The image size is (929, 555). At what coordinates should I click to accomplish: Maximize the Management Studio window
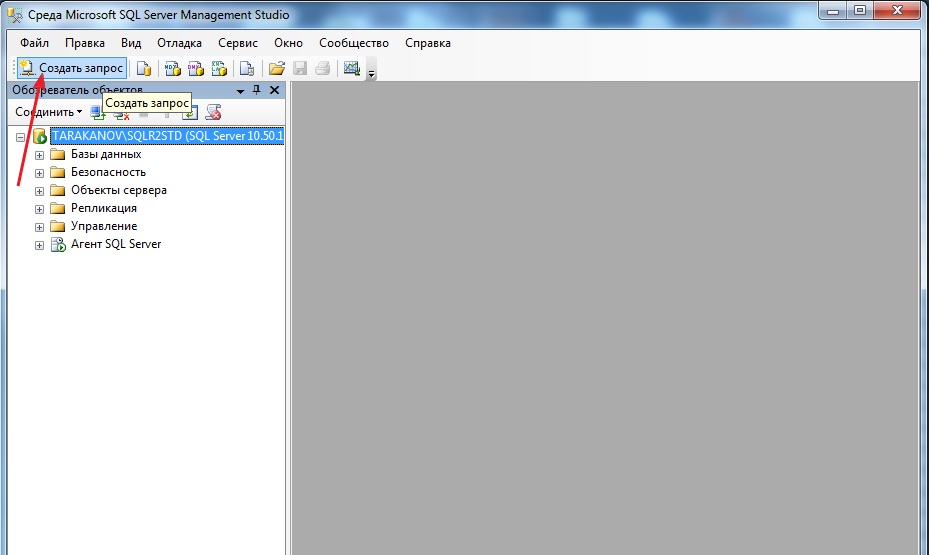(x=860, y=11)
